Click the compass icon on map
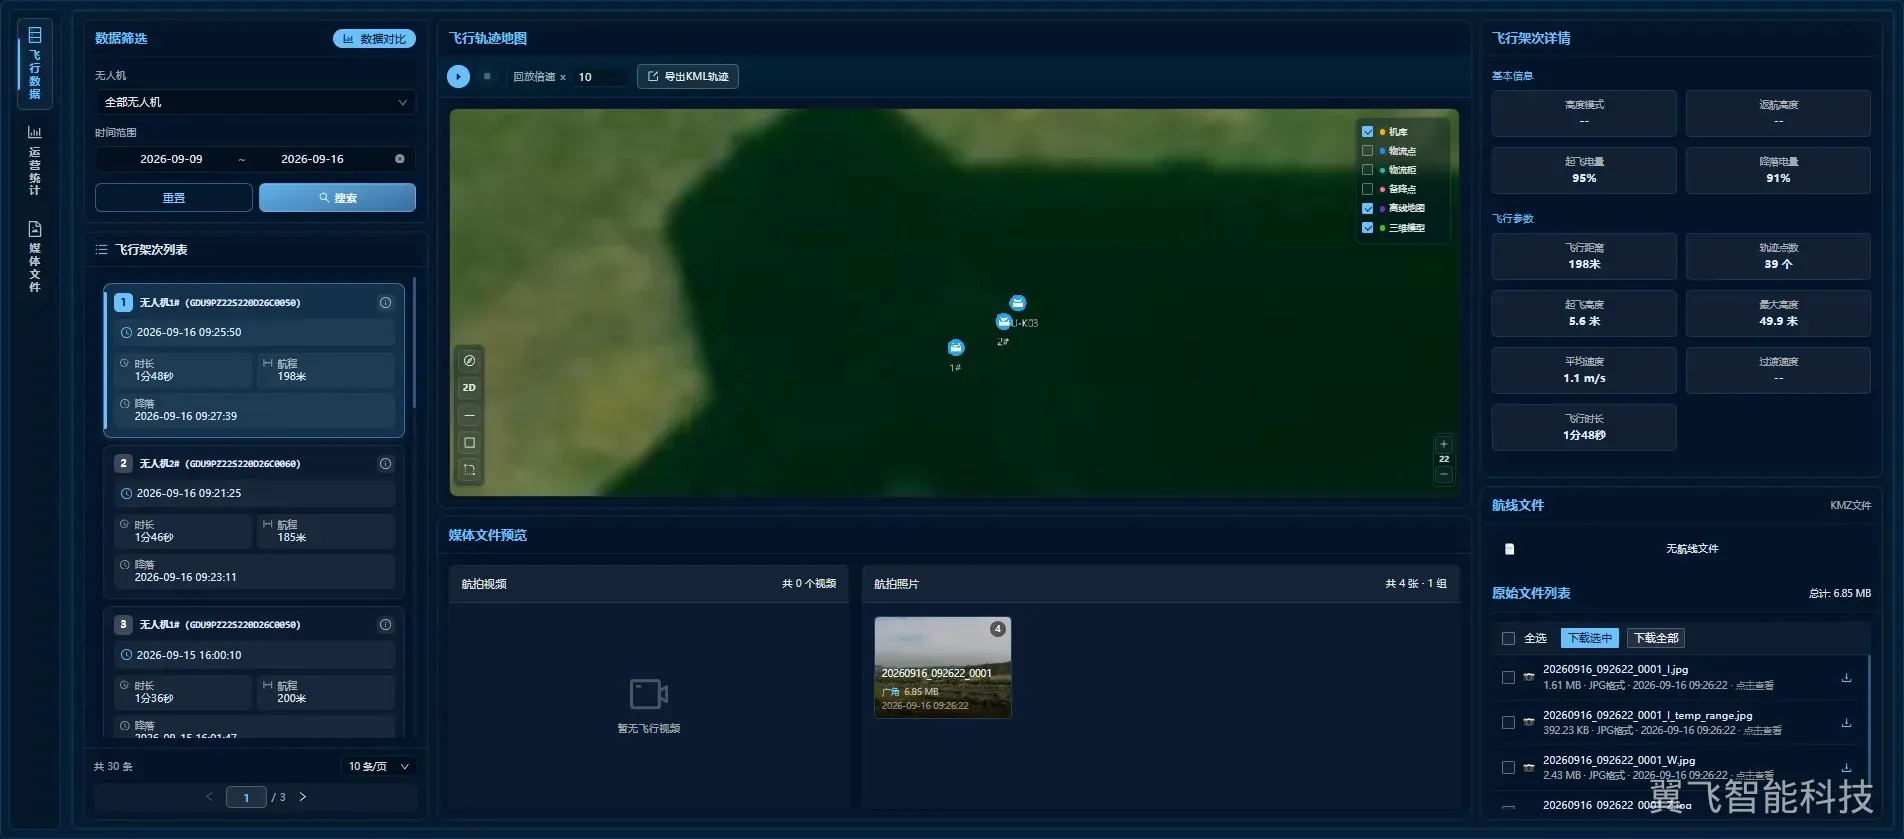The width and height of the screenshot is (1904, 839). point(469,361)
